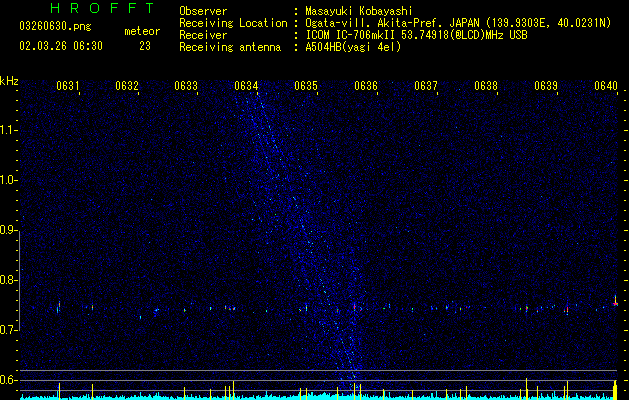Click time marker 0635
The image size is (629, 400).
306,86
